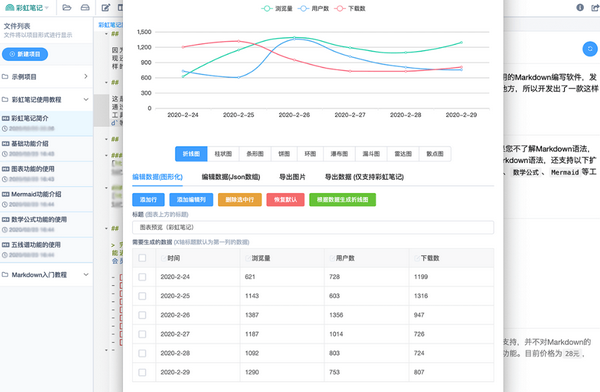
Task: Expand the 示例项目 folder
Action: [x=46, y=77]
